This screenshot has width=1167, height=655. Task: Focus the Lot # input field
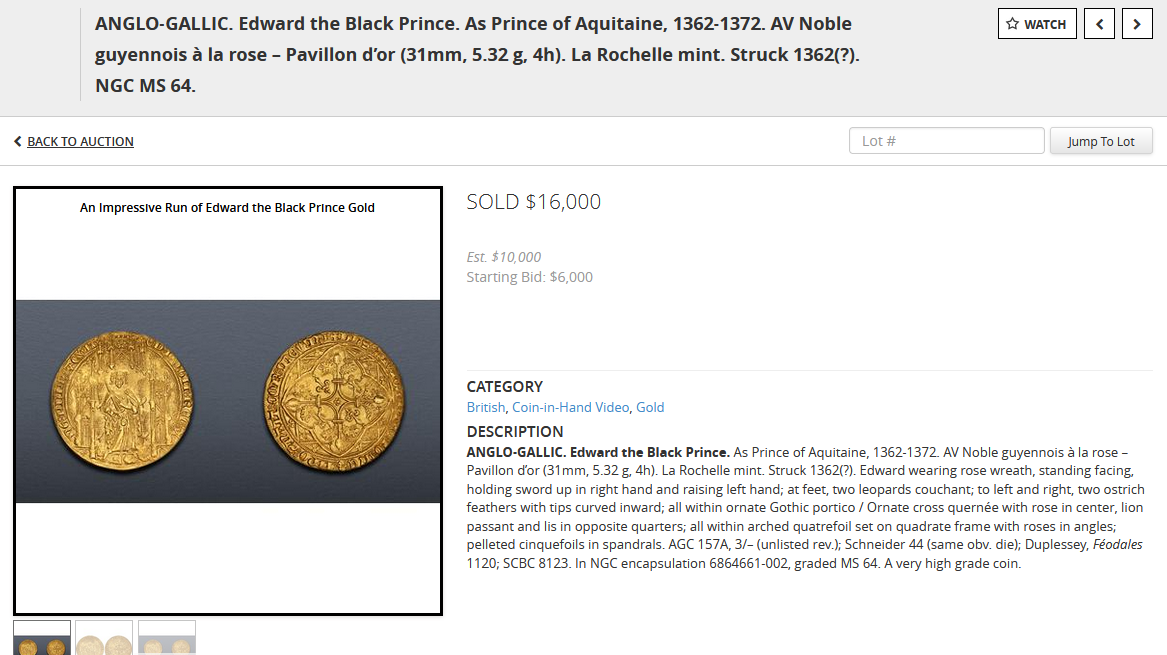(946, 141)
